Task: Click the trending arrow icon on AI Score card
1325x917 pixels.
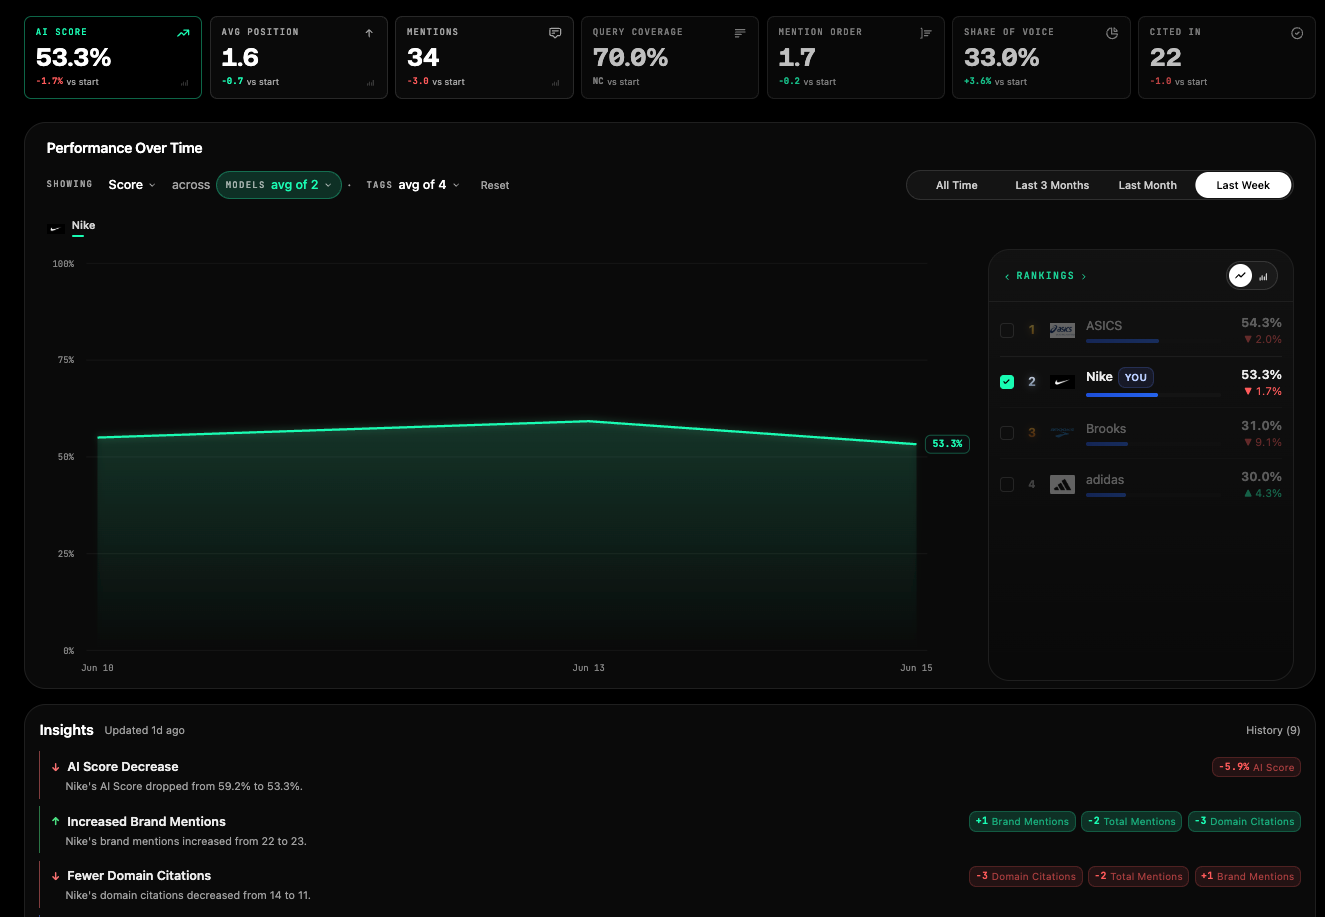Action: point(183,33)
